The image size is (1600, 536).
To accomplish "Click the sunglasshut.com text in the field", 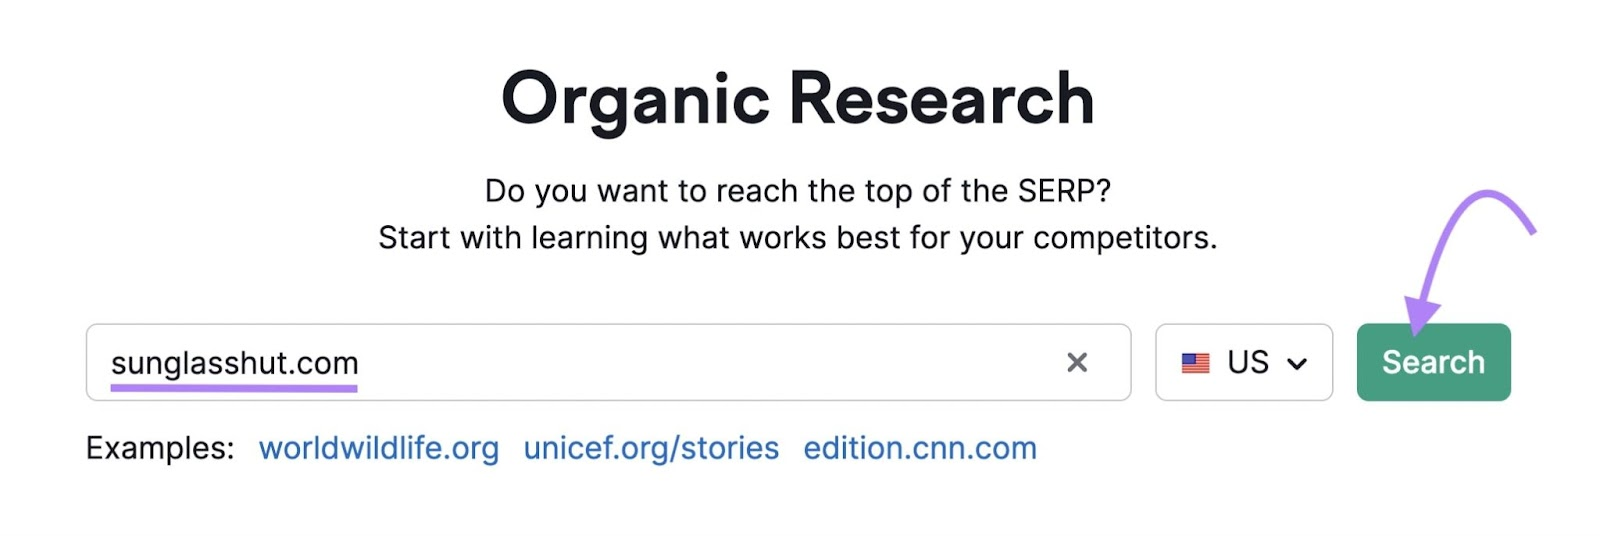I will pos(234,362).
